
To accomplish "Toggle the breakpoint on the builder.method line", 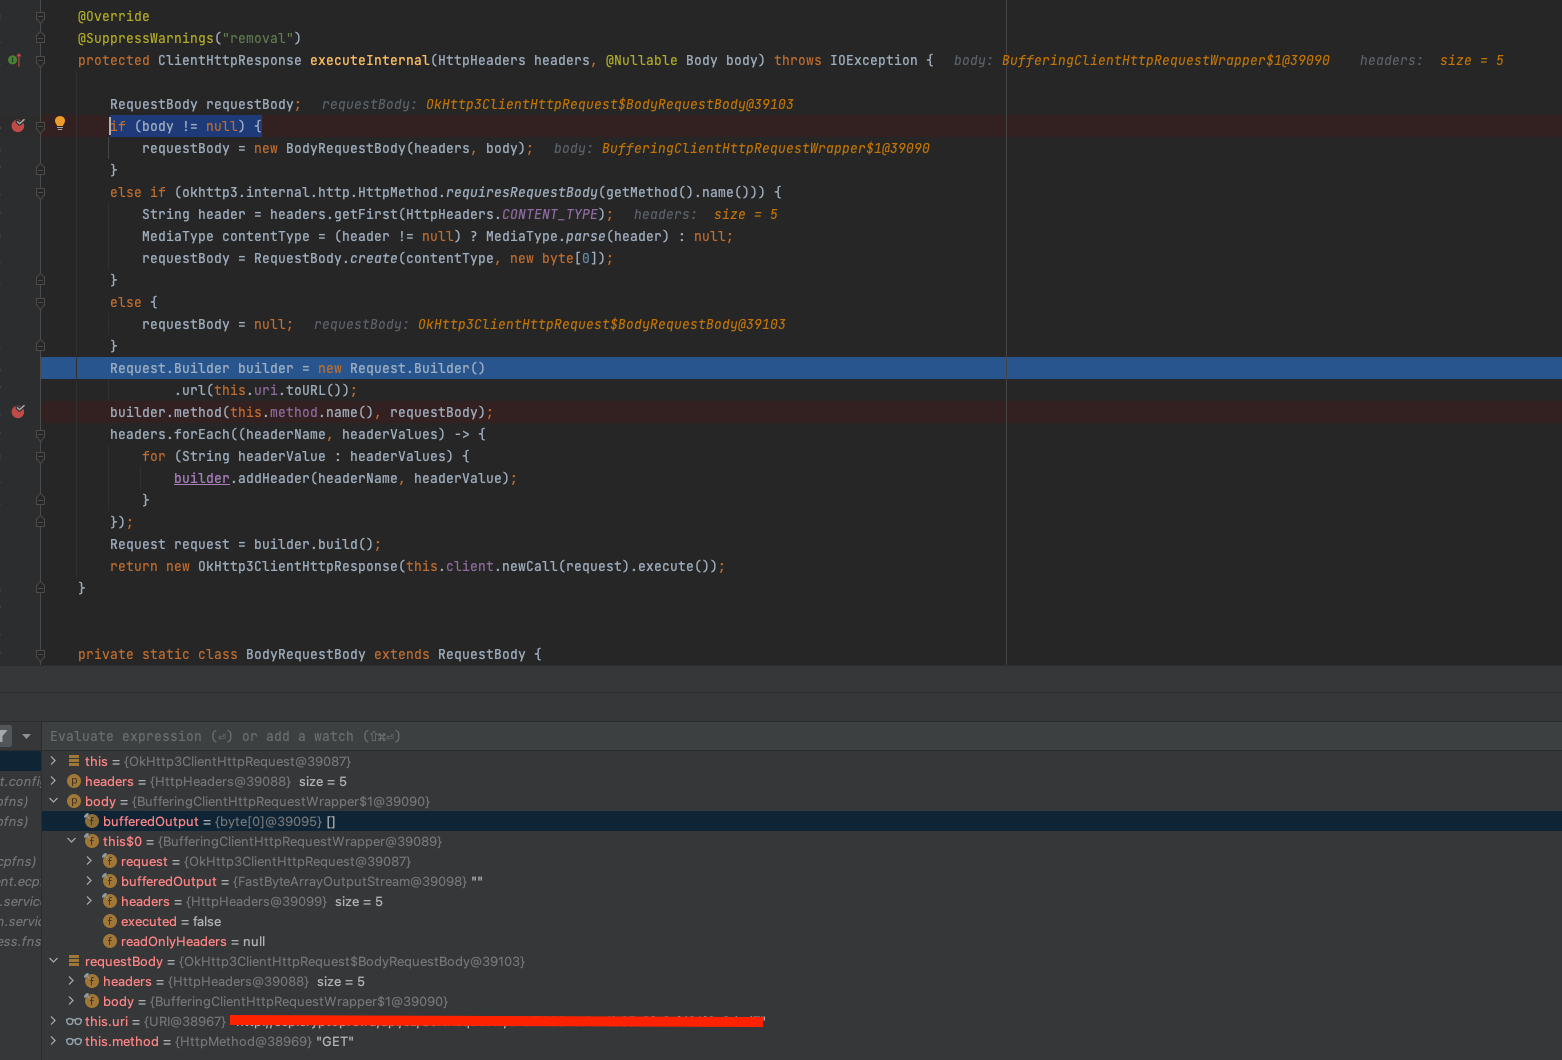I will coord(18,412).
